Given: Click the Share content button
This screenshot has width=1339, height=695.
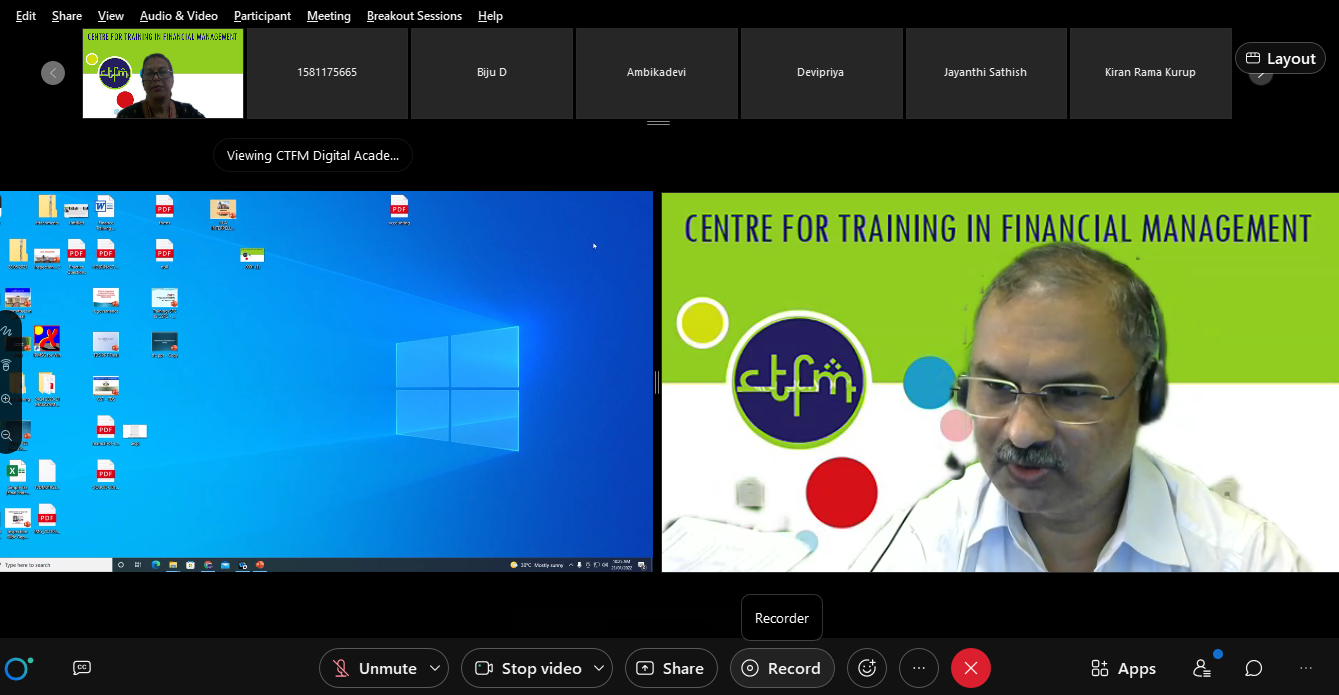Looking at the screenshot, I should tap(671, 668).
